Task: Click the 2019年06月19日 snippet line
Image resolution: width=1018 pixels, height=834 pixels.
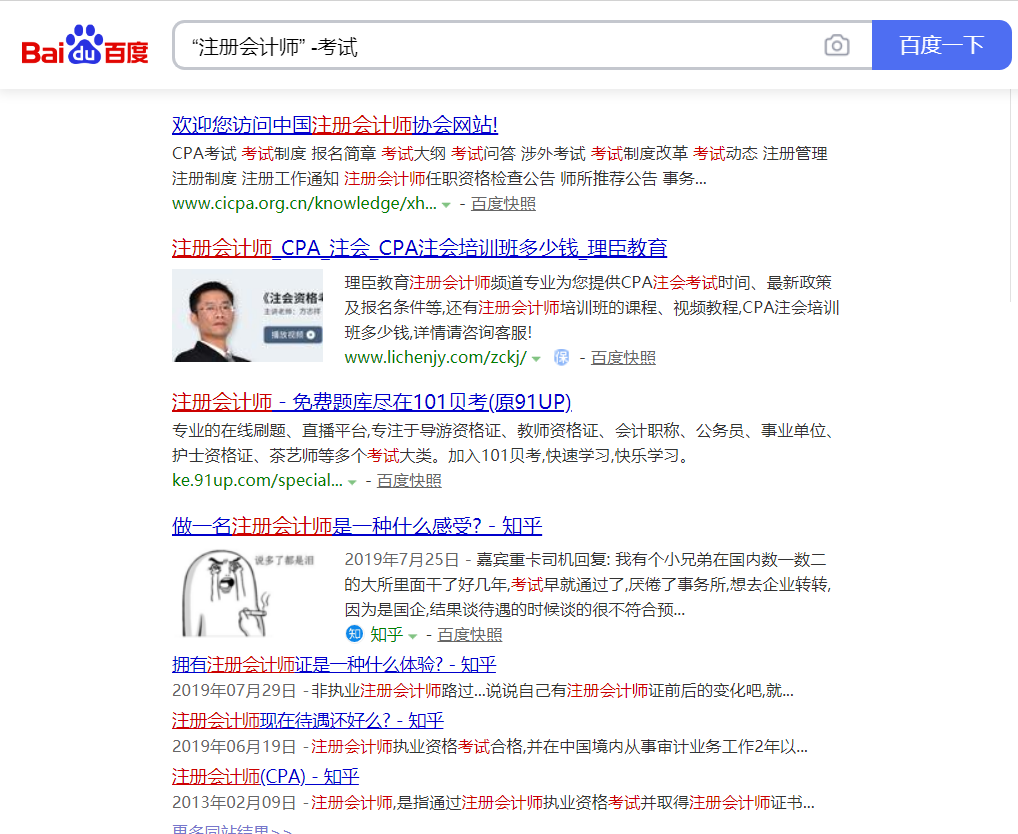Action: tap(490, 747)
